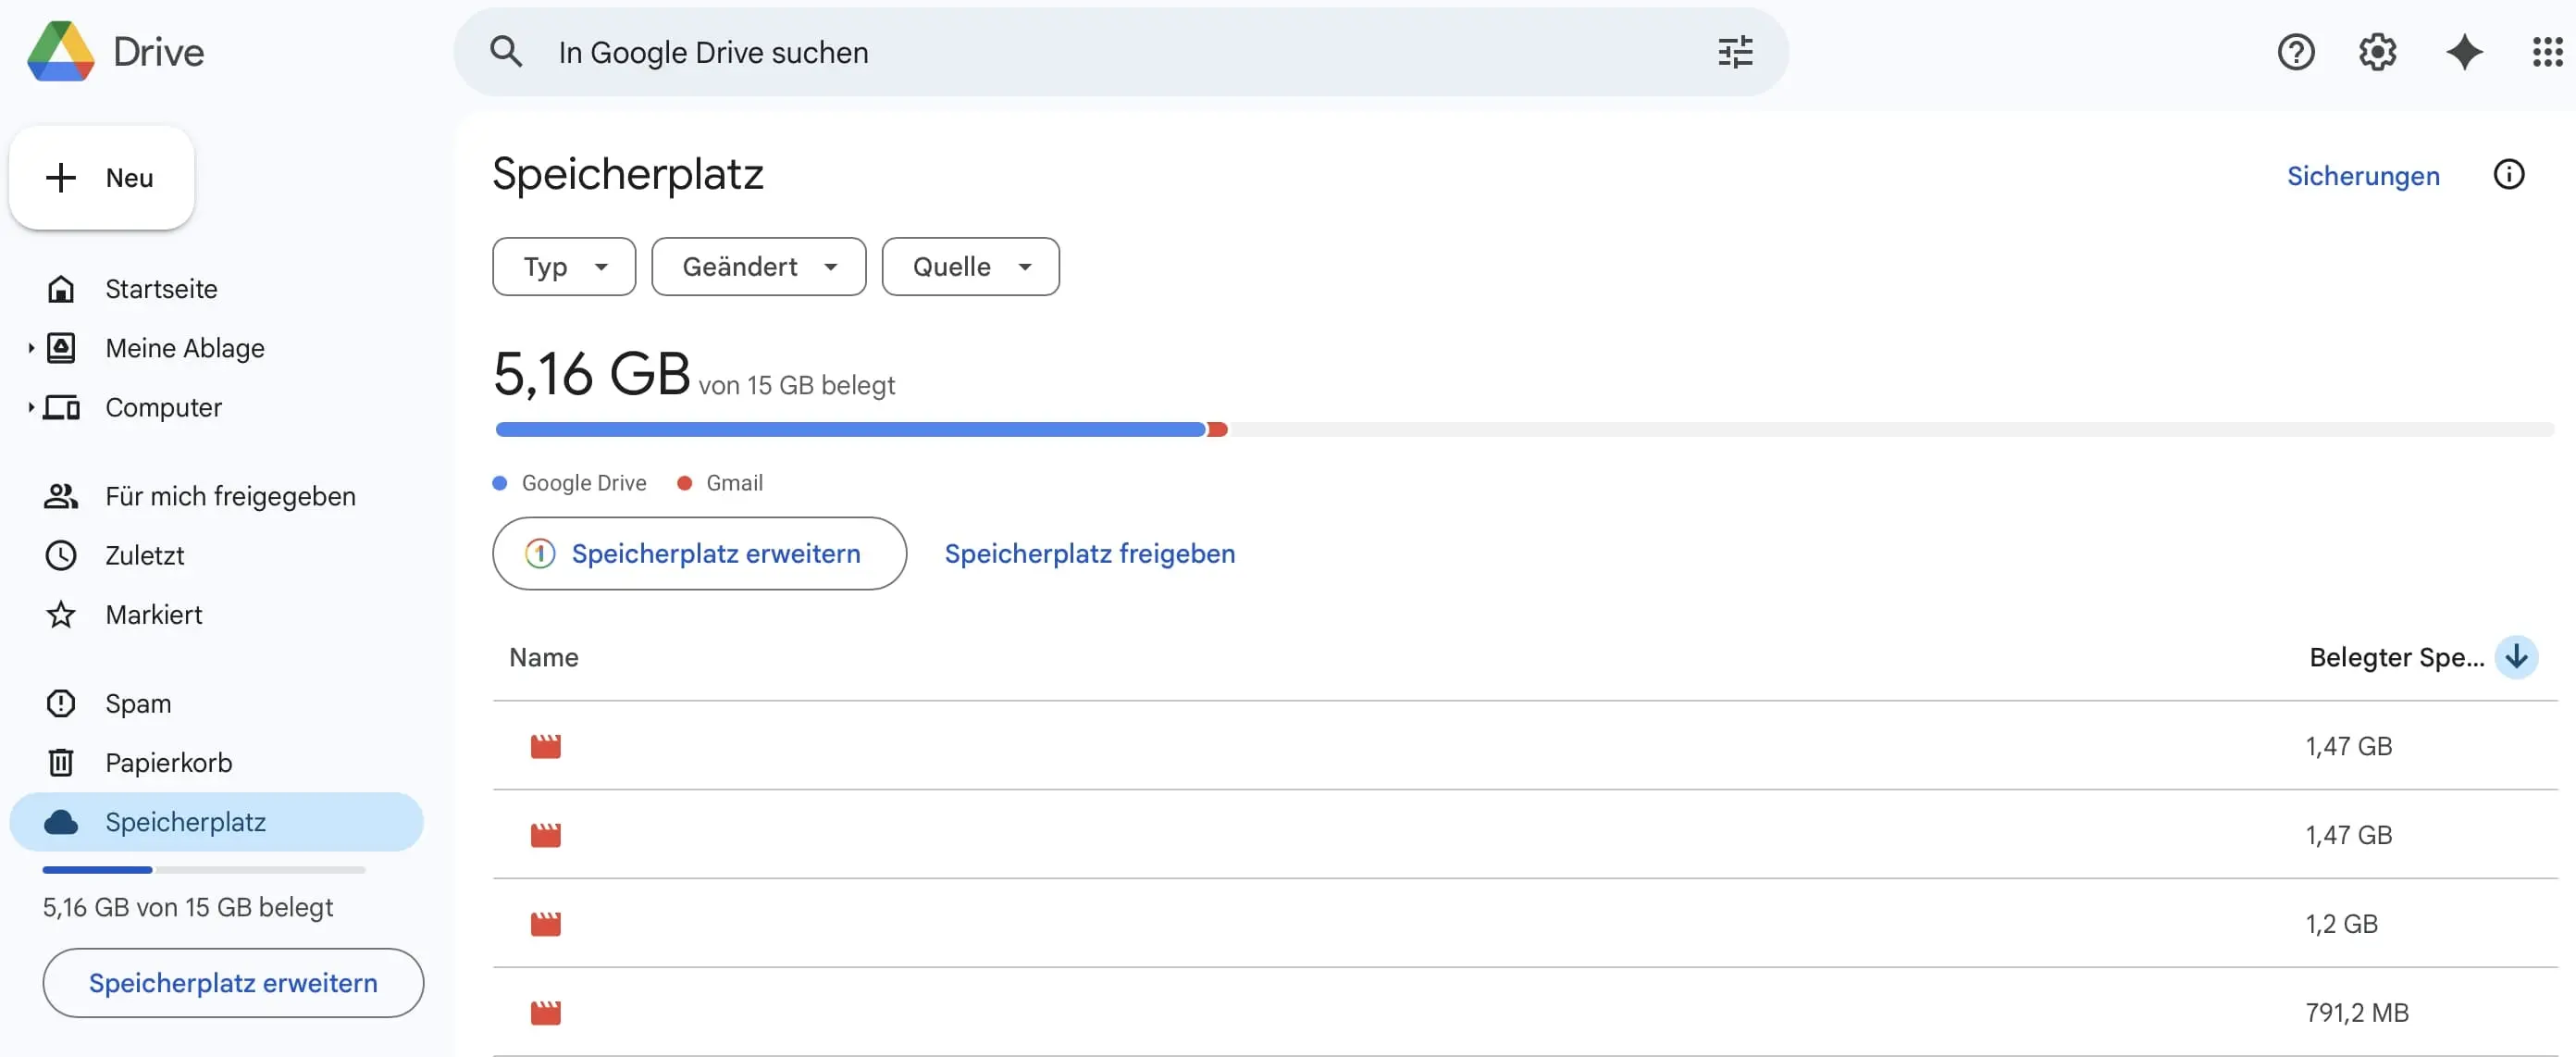Click the 1,2 GB size value

click(x=2341, y=924)
